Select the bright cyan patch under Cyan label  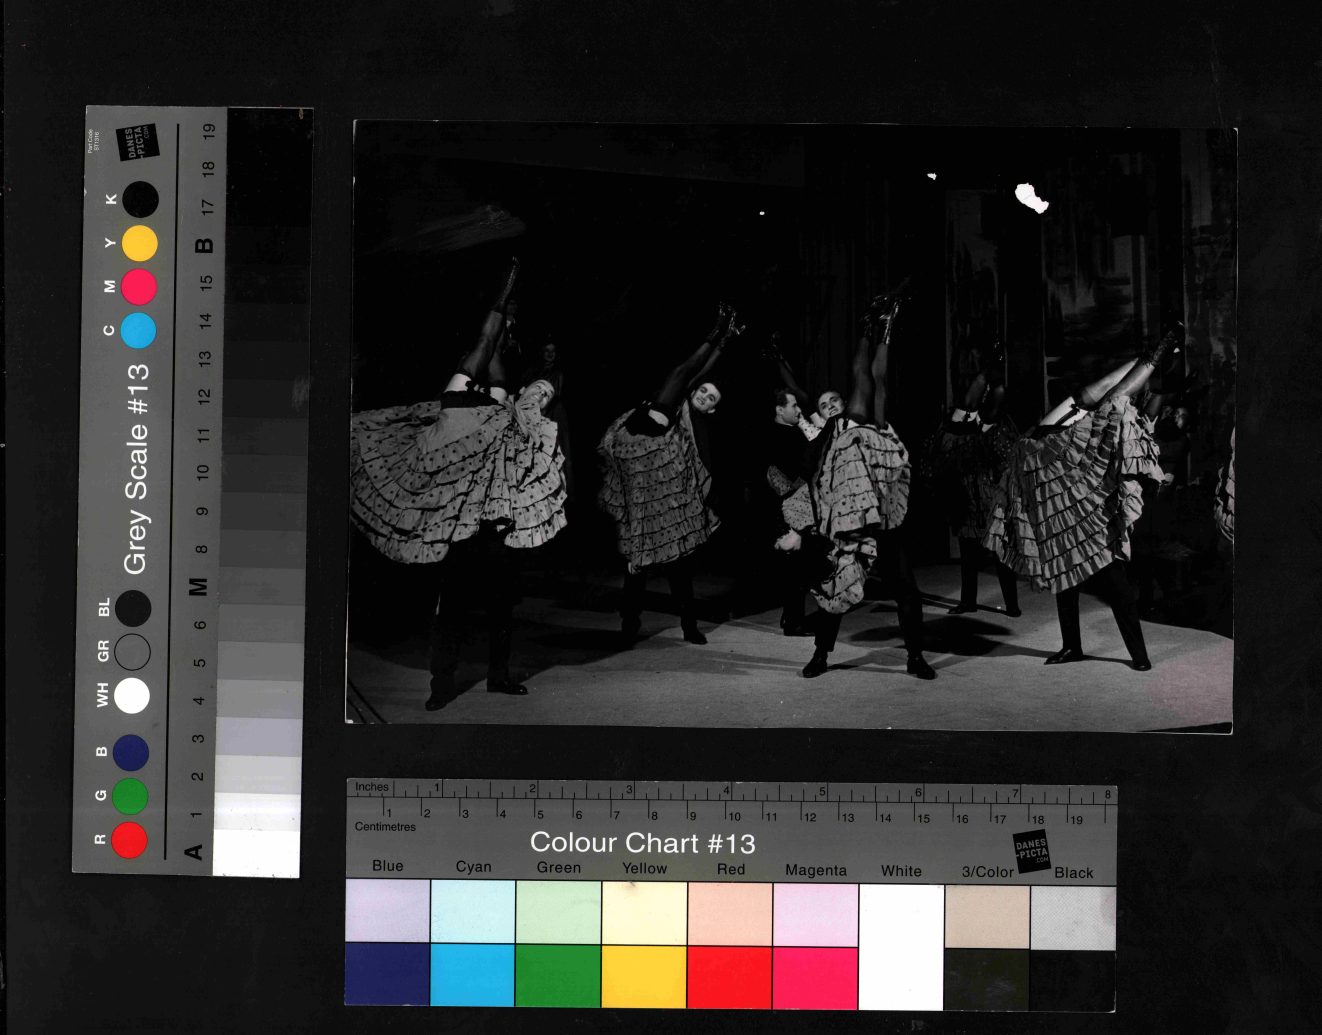[x=473, y=975]
